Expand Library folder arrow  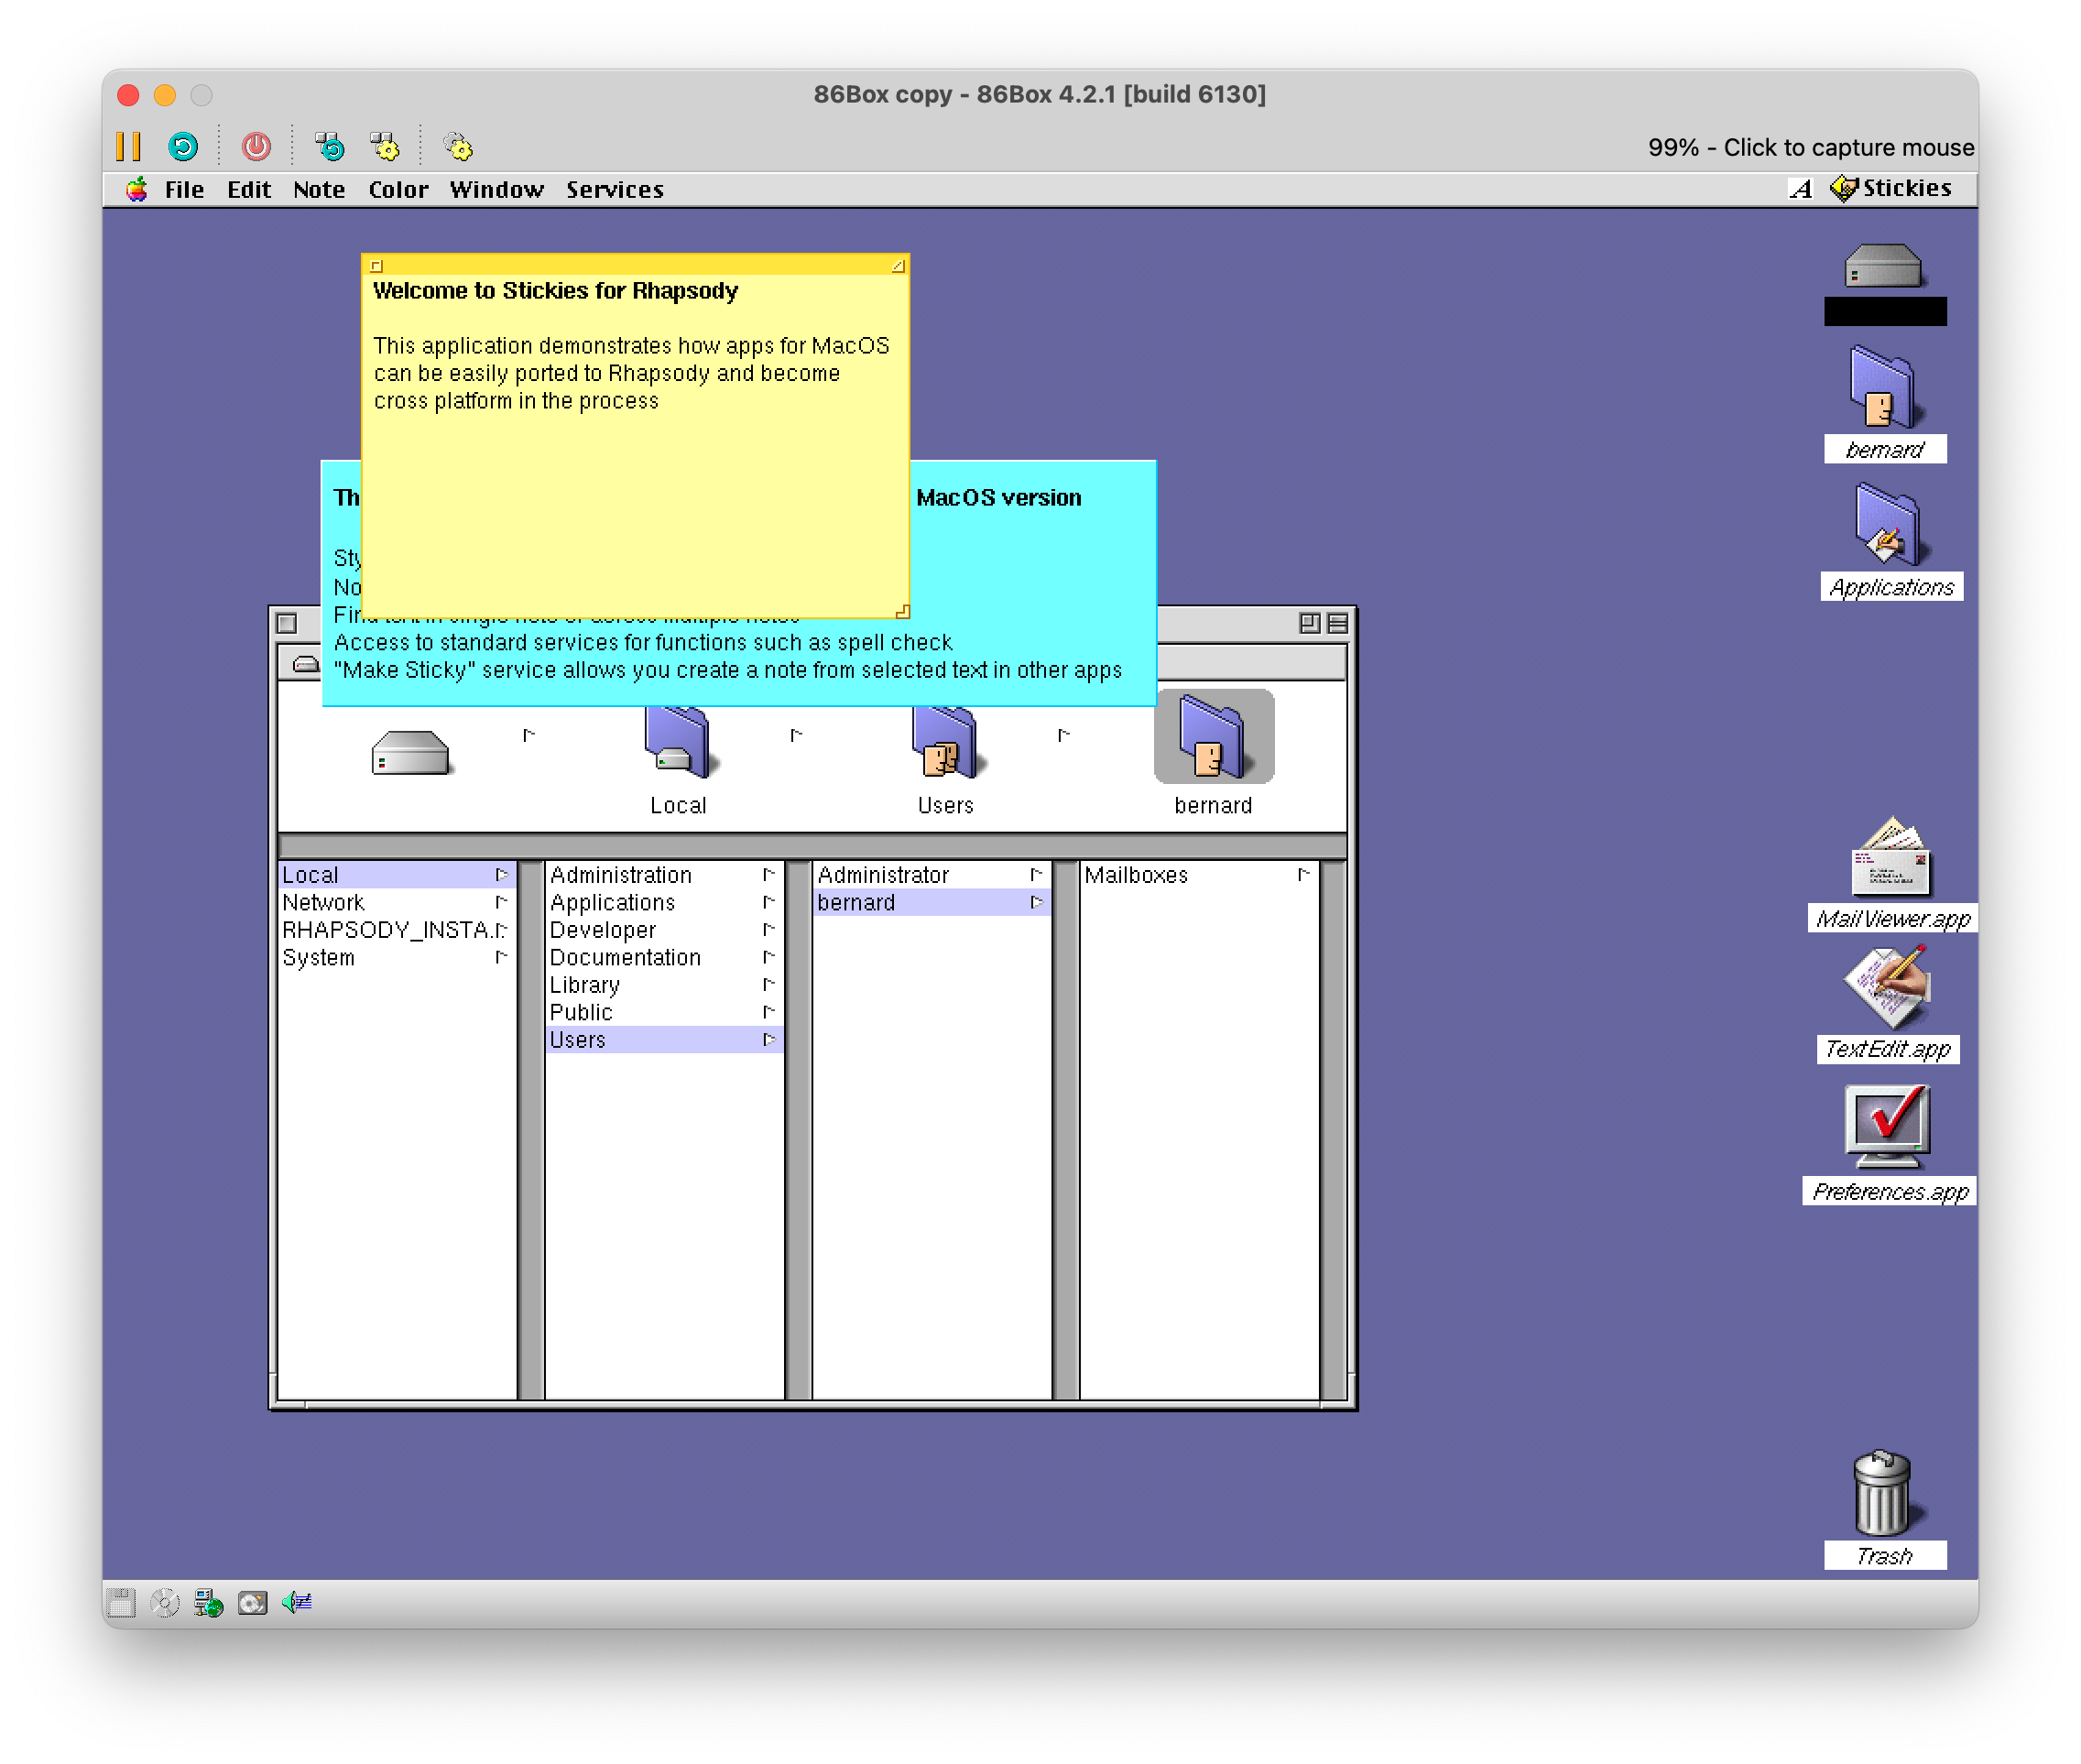coord(769,985)
